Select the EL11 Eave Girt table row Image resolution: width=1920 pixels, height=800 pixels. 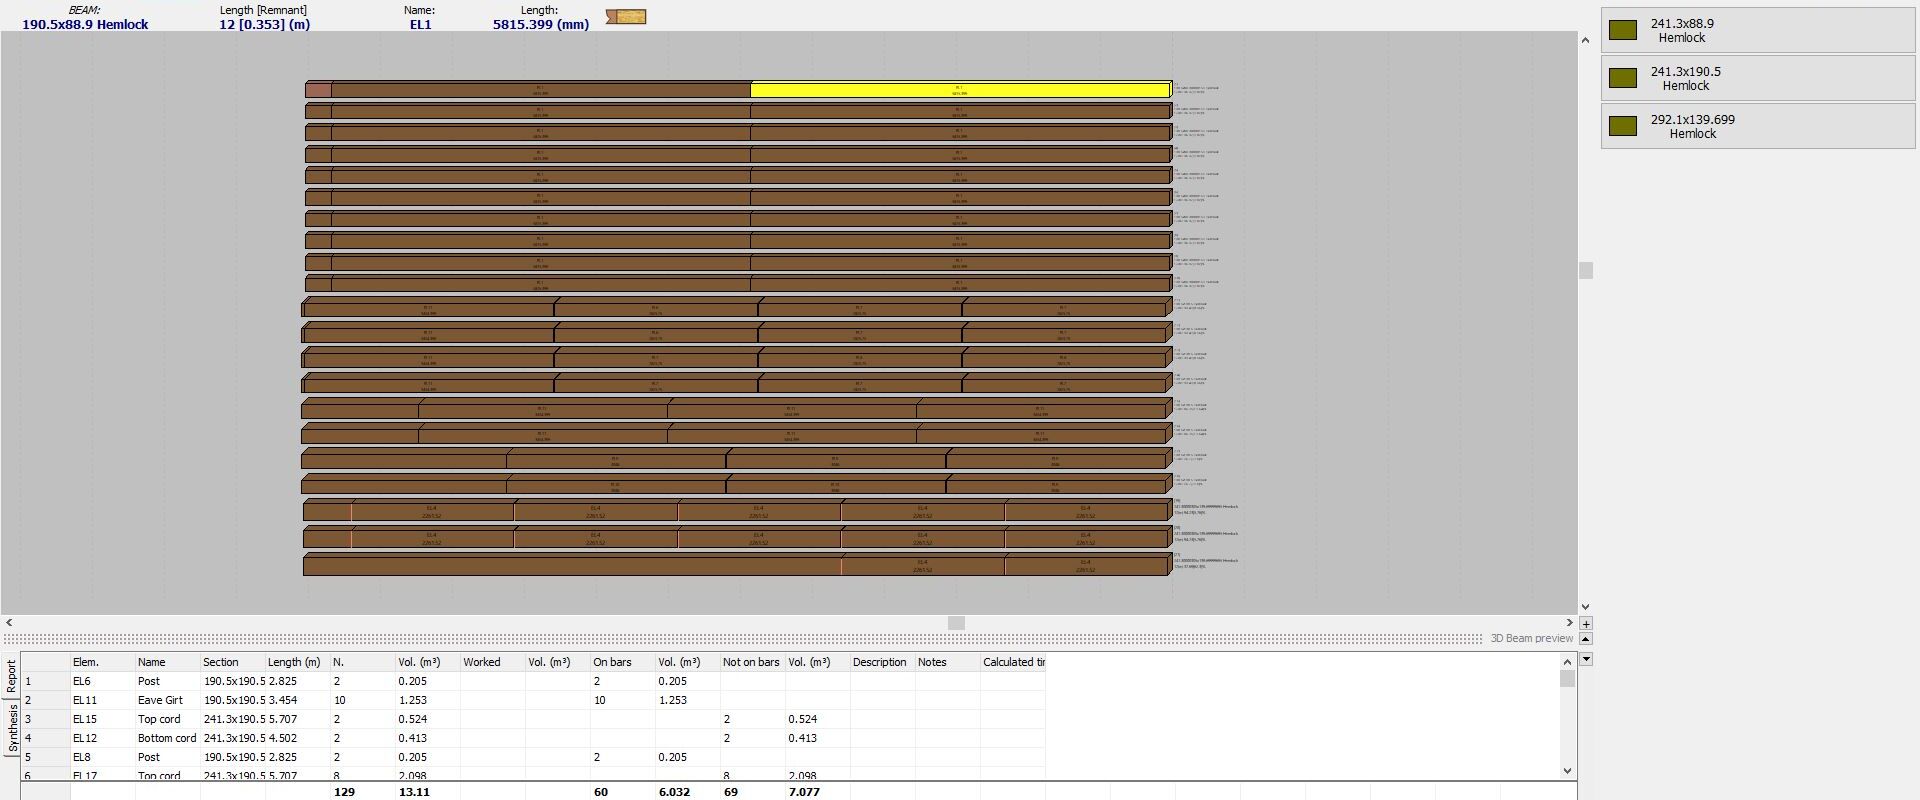pos(533,700)
